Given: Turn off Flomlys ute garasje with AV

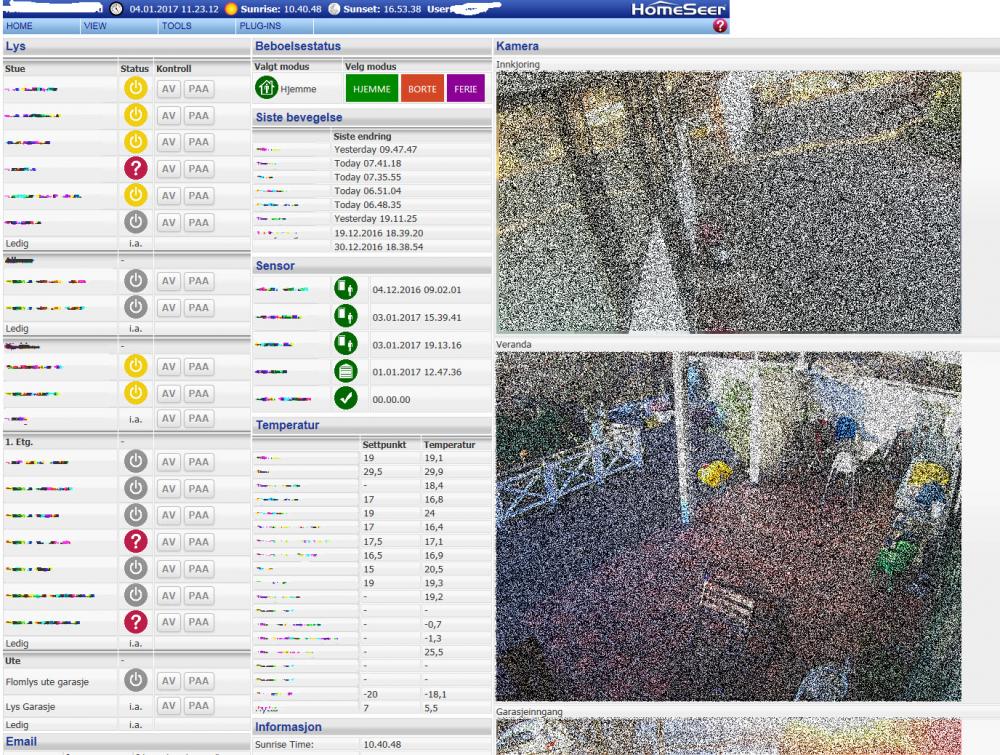Looking at the screenshot, I should point(168,681).
